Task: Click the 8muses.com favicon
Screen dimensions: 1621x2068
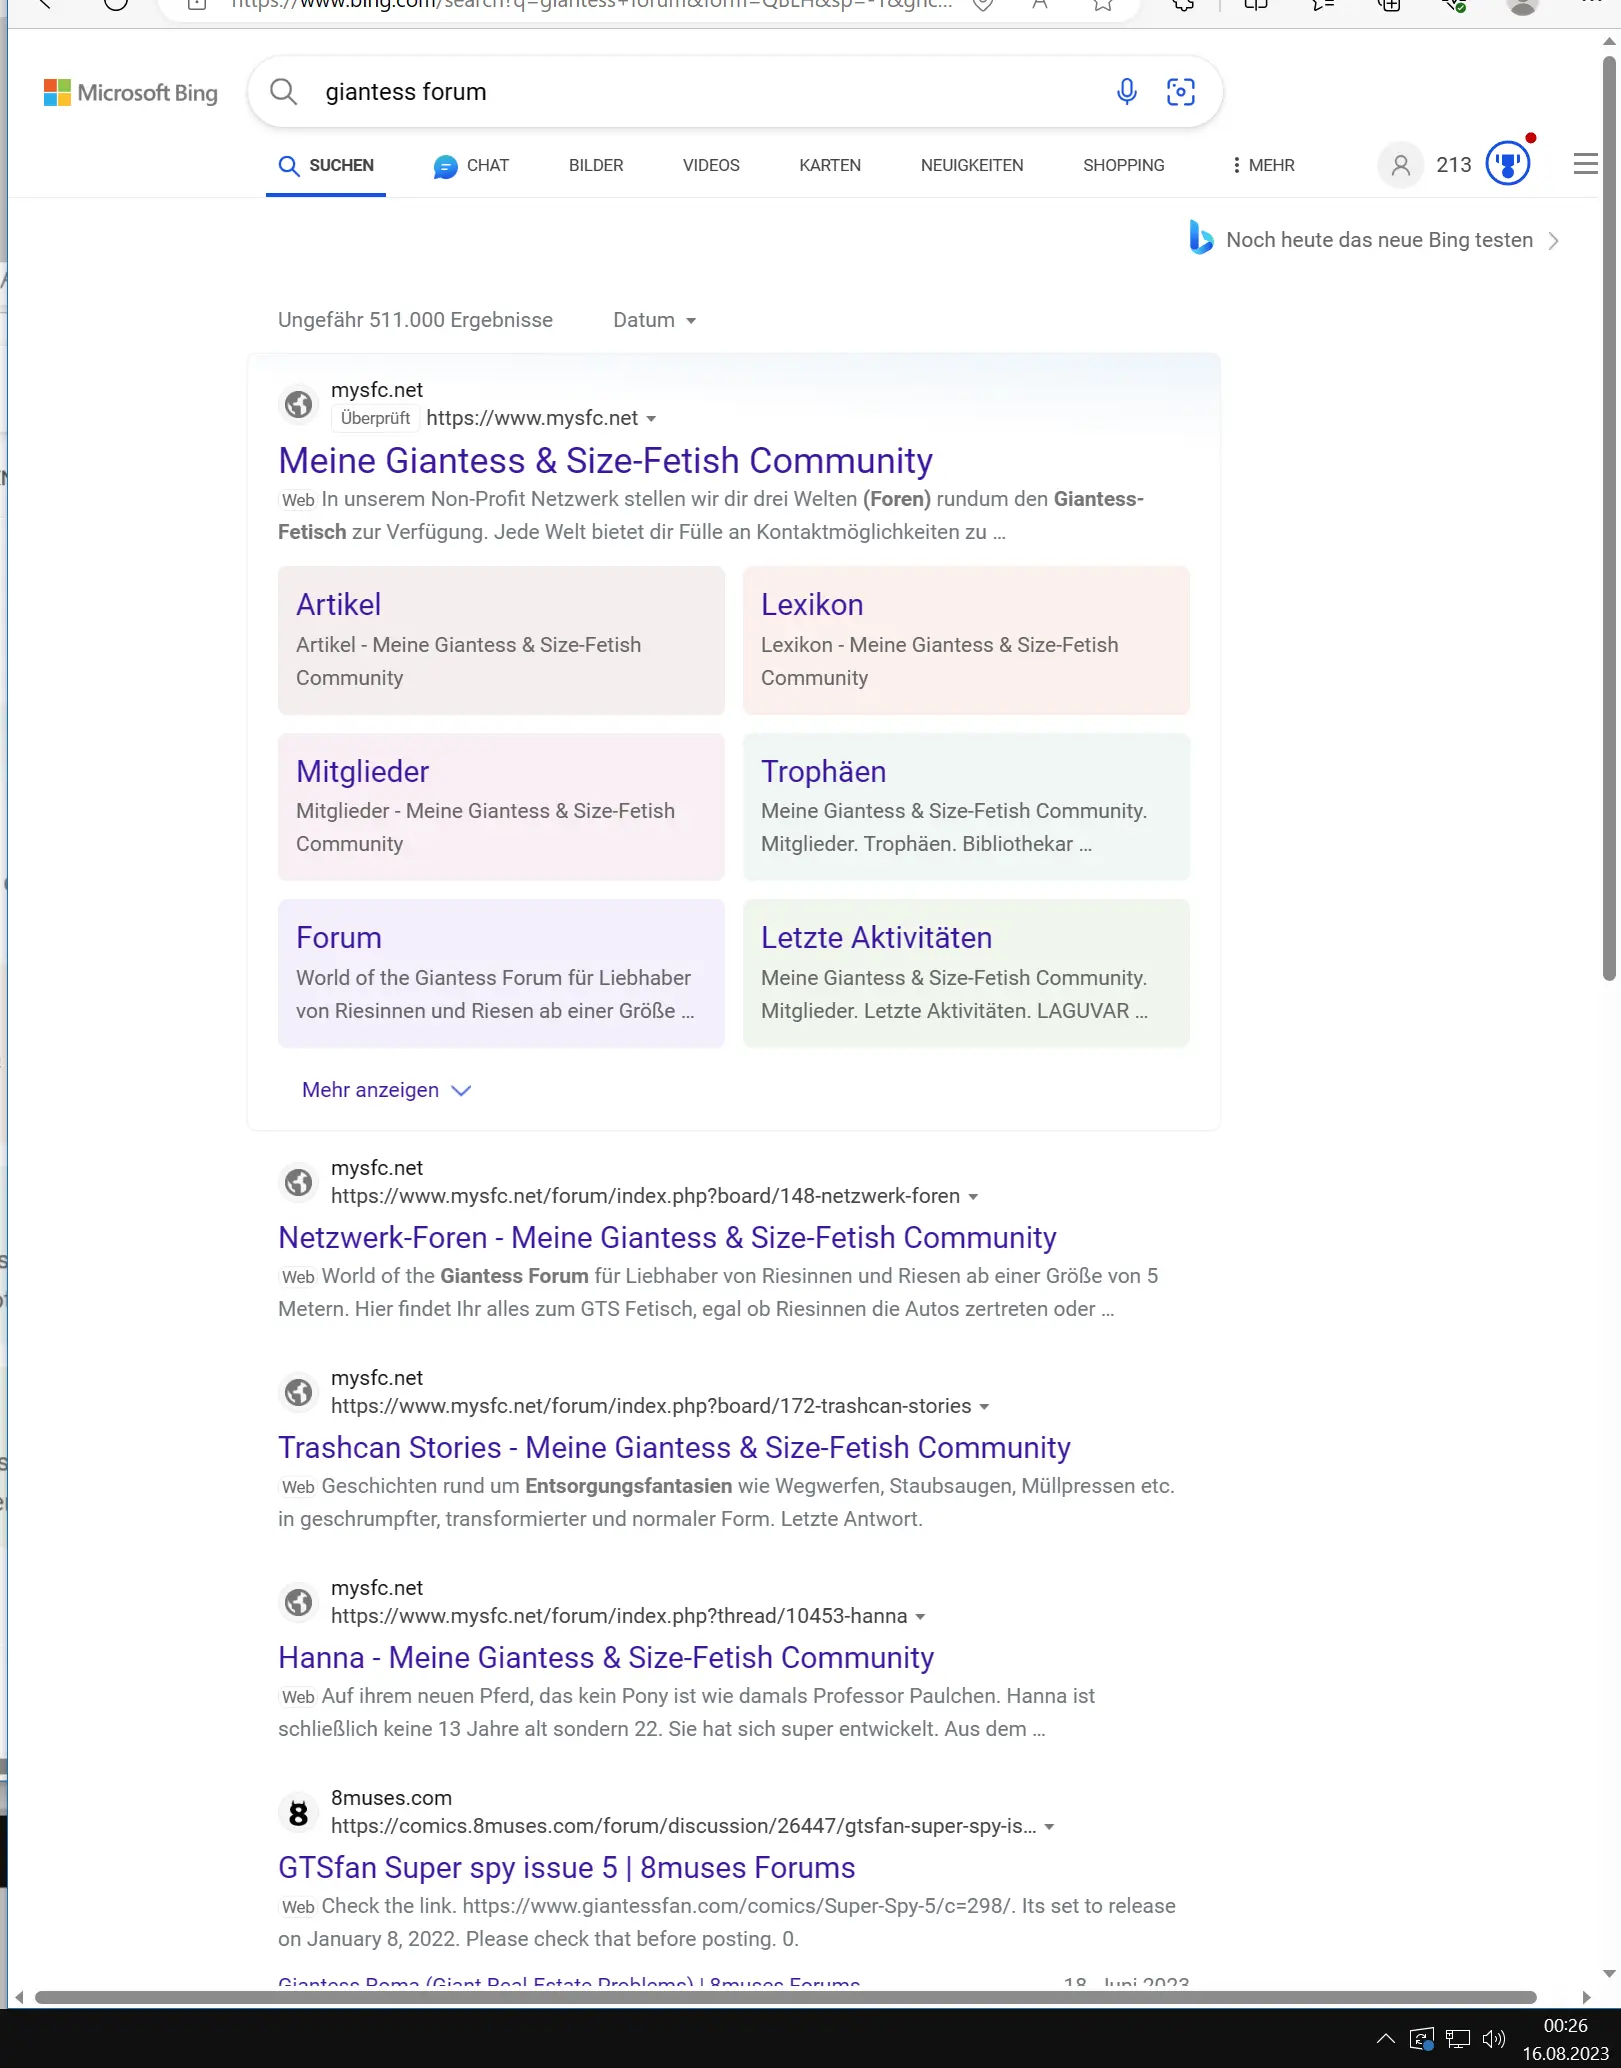Action: (x=298, y=1812)
